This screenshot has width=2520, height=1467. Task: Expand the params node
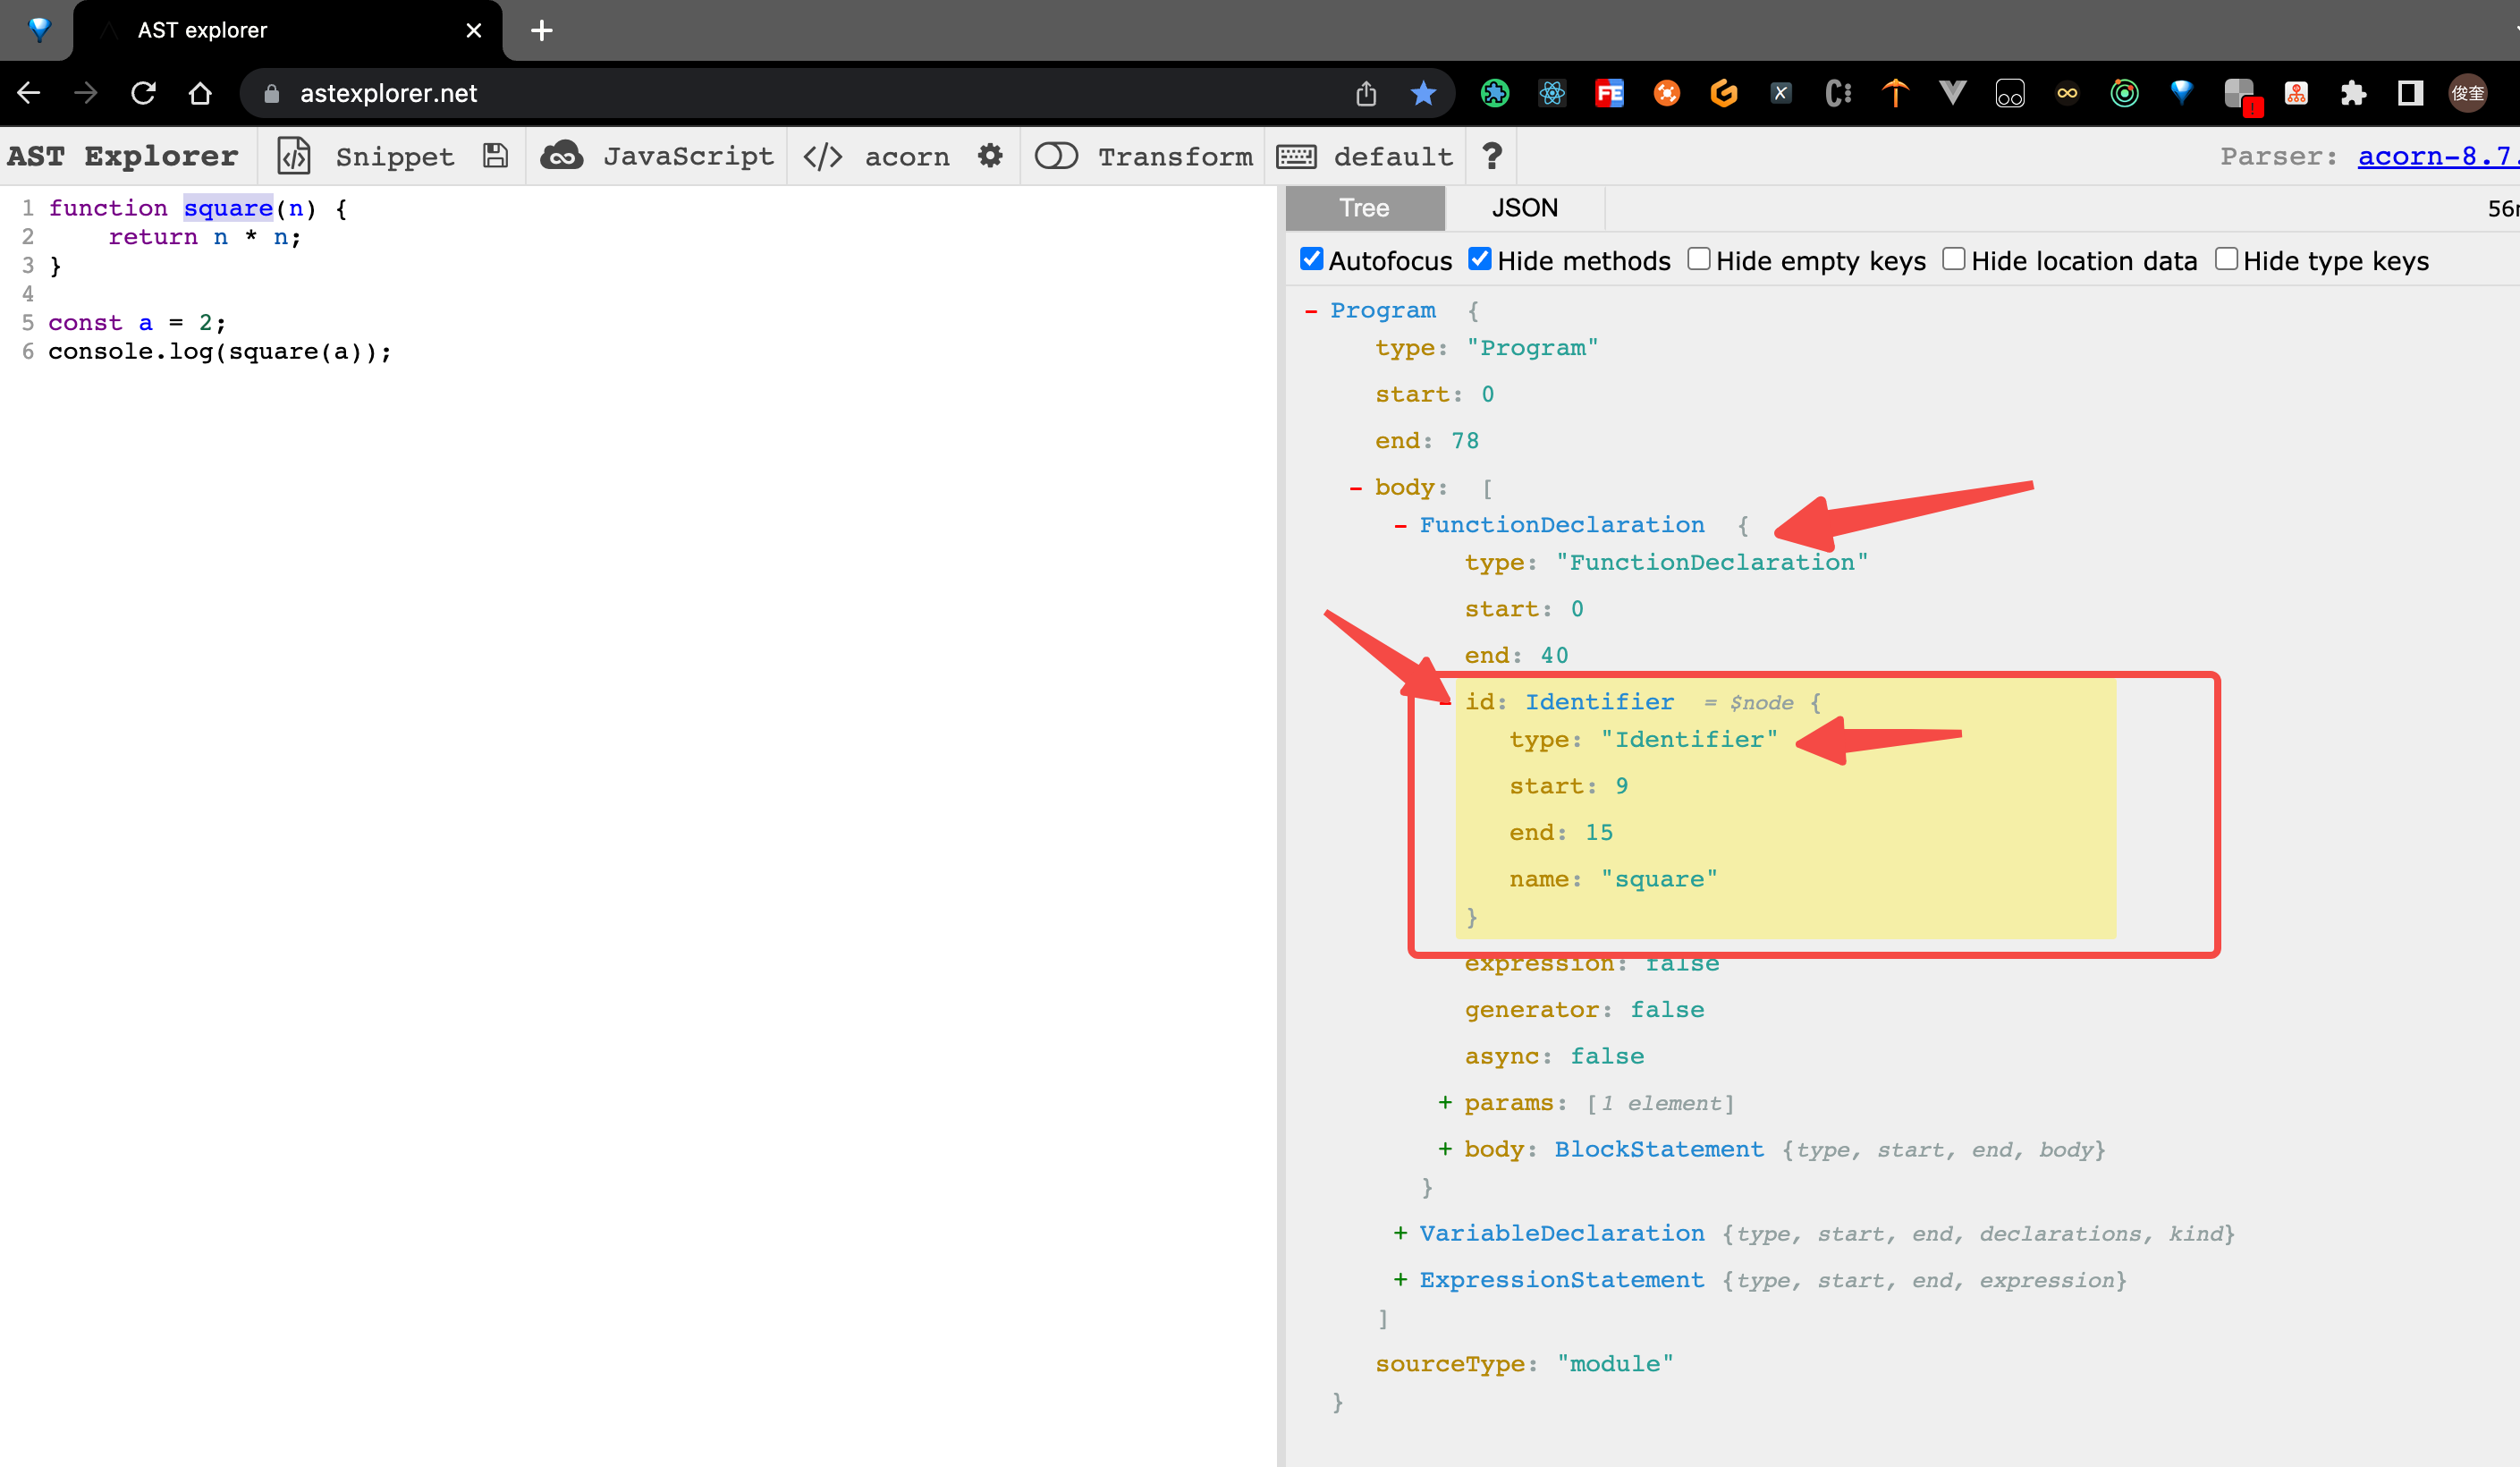click(x=1444, y=1102)
